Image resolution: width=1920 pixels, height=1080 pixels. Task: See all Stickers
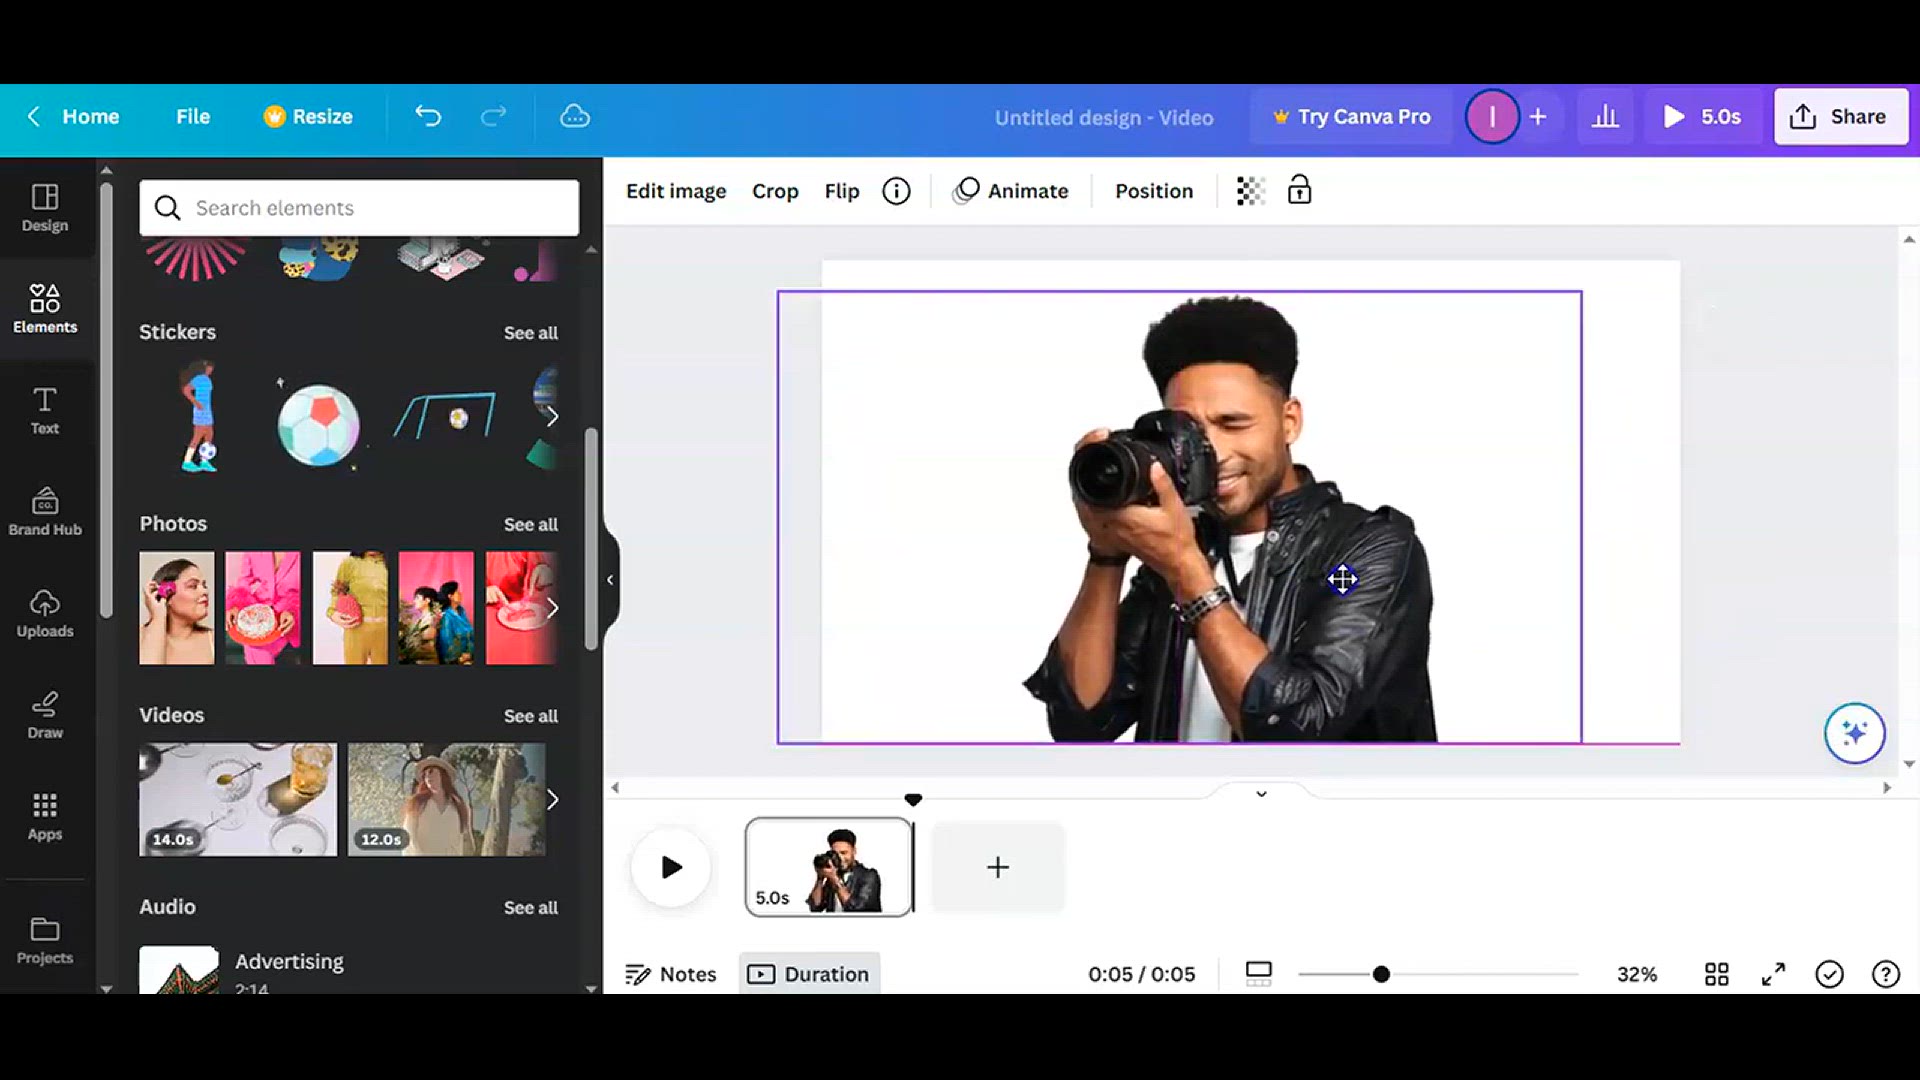[x=531, y=333]
